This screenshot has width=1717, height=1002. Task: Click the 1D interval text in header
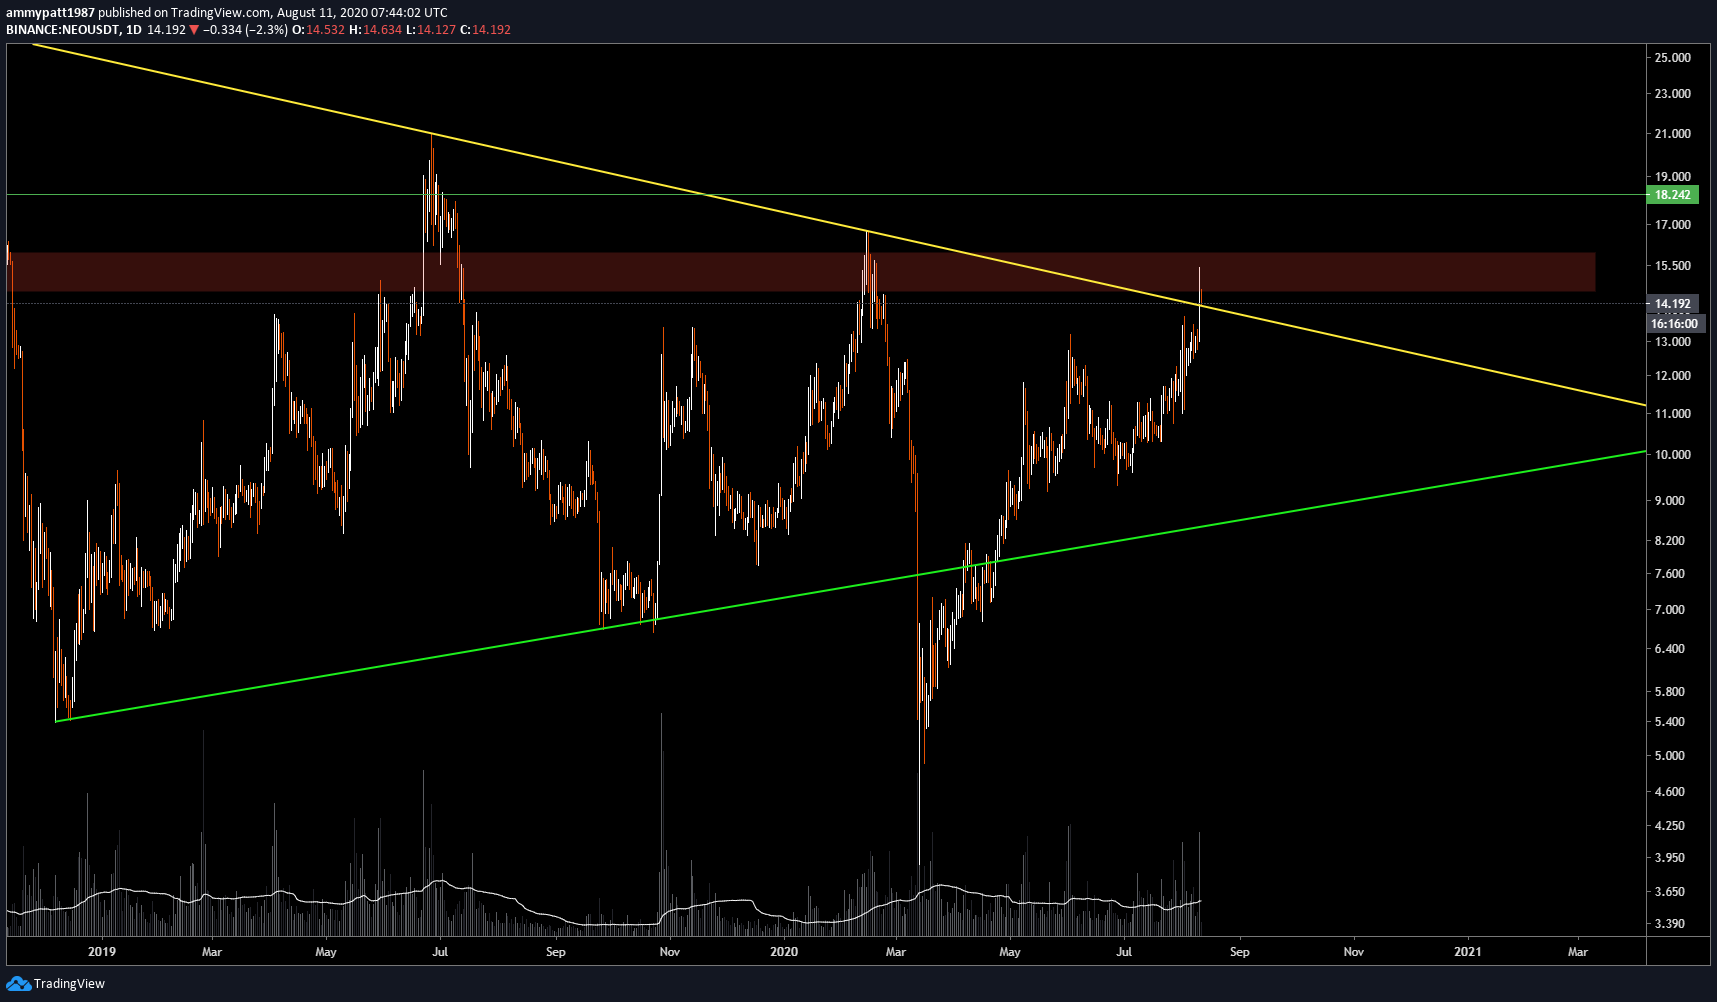133,30
